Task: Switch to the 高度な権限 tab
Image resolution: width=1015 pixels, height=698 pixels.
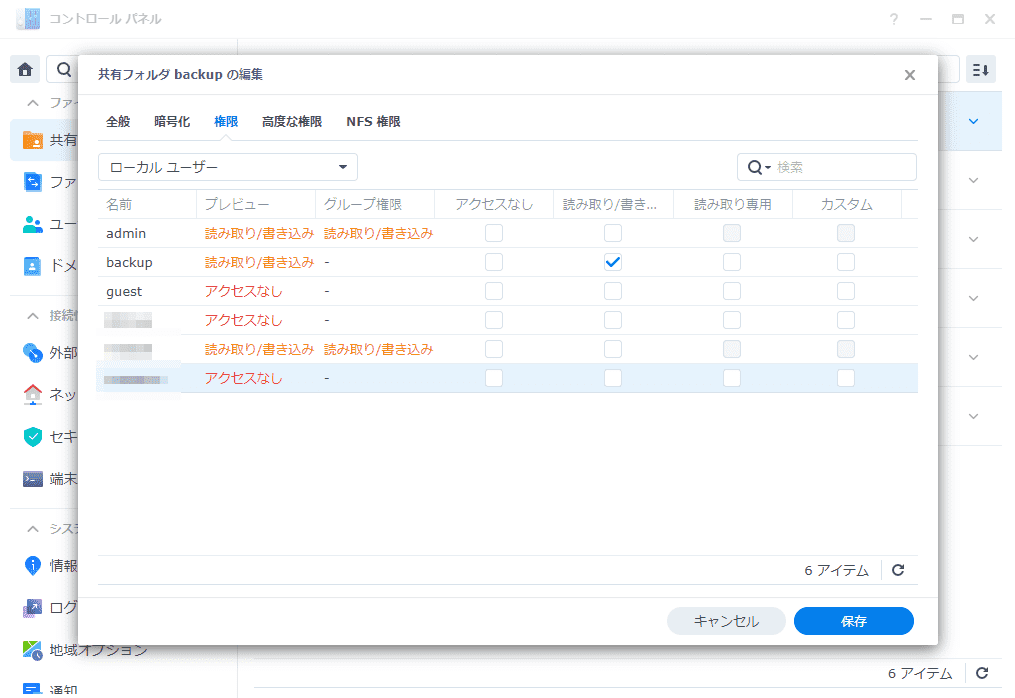Action: pos(292,122)
